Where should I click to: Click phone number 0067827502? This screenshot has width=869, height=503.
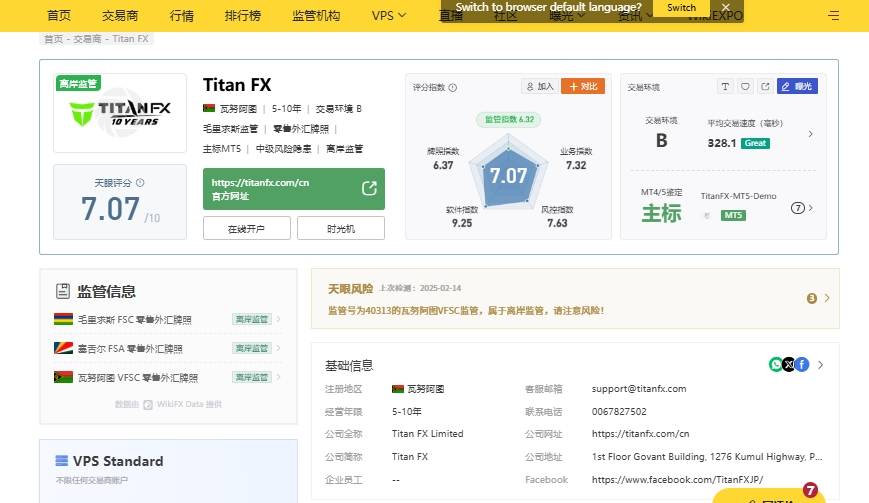coord(619,412)
